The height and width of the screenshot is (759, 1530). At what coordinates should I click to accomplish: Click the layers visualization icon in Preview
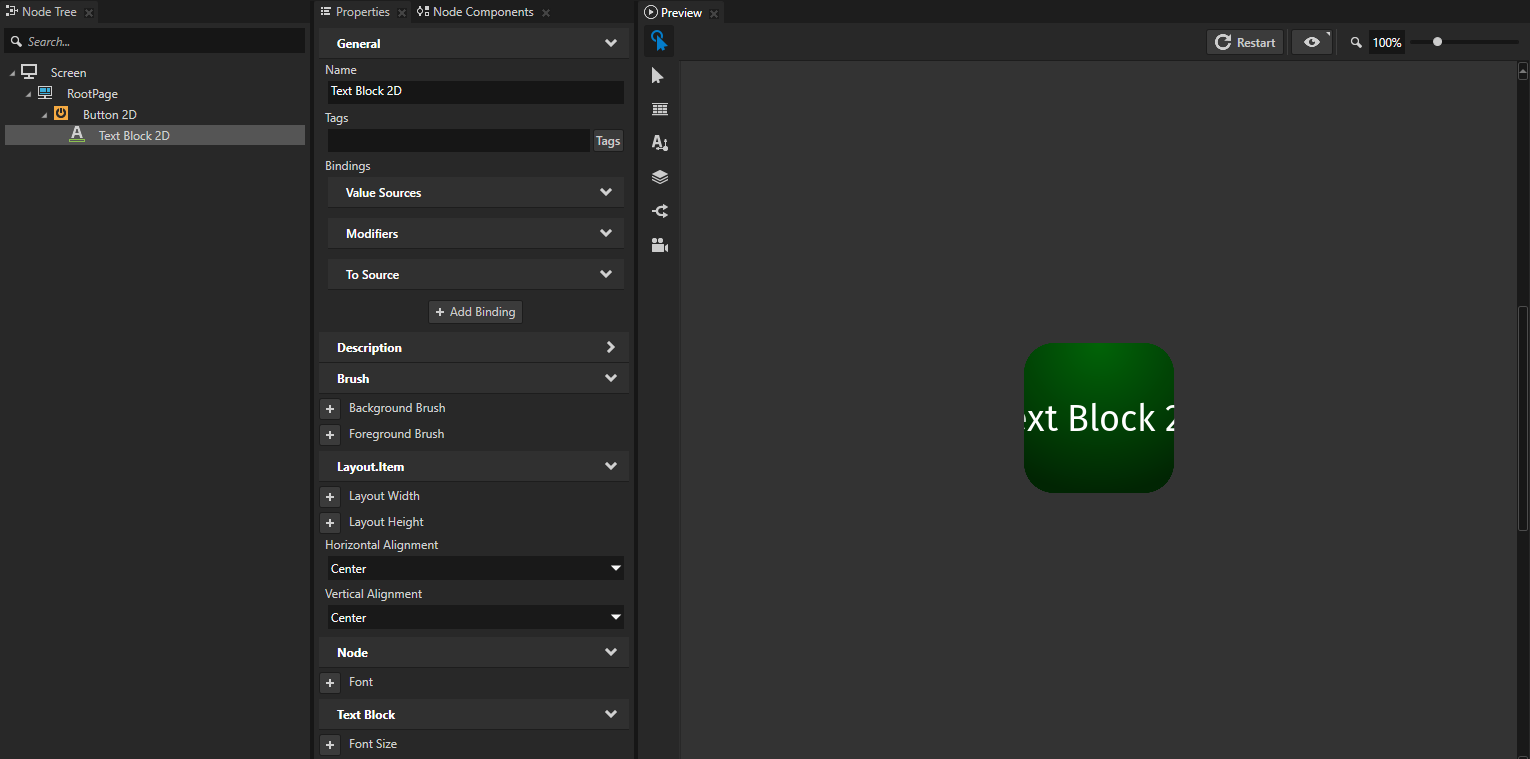(659, 177)
